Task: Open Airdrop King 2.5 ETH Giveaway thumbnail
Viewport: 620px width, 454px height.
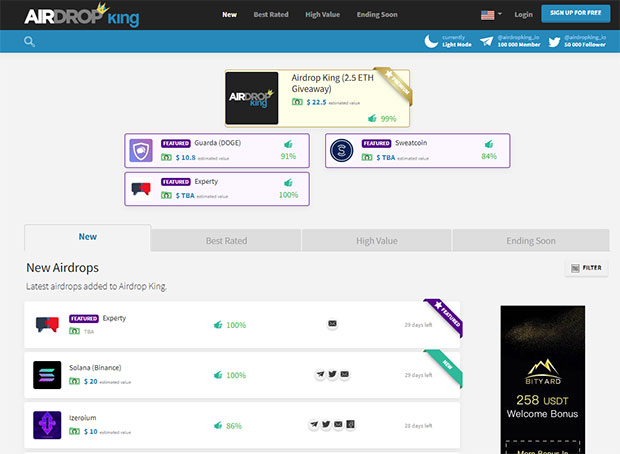Action: tap(251, 99)
